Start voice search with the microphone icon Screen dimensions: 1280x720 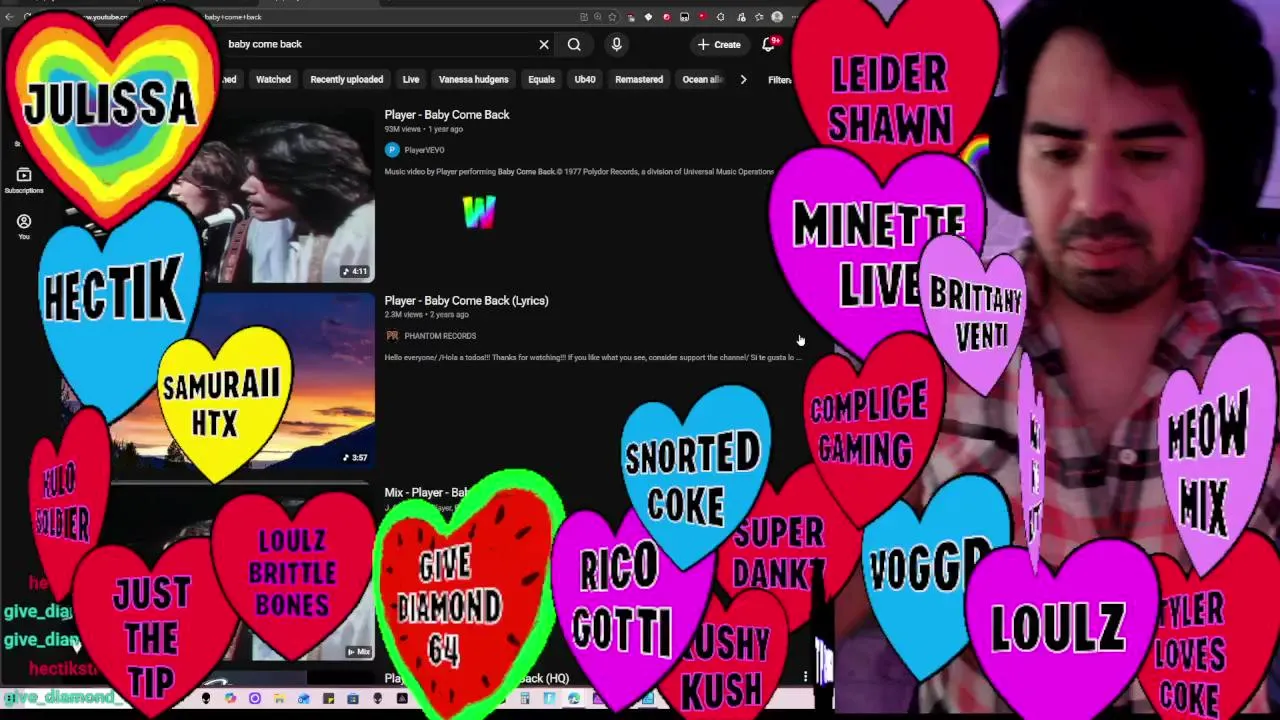616,44
